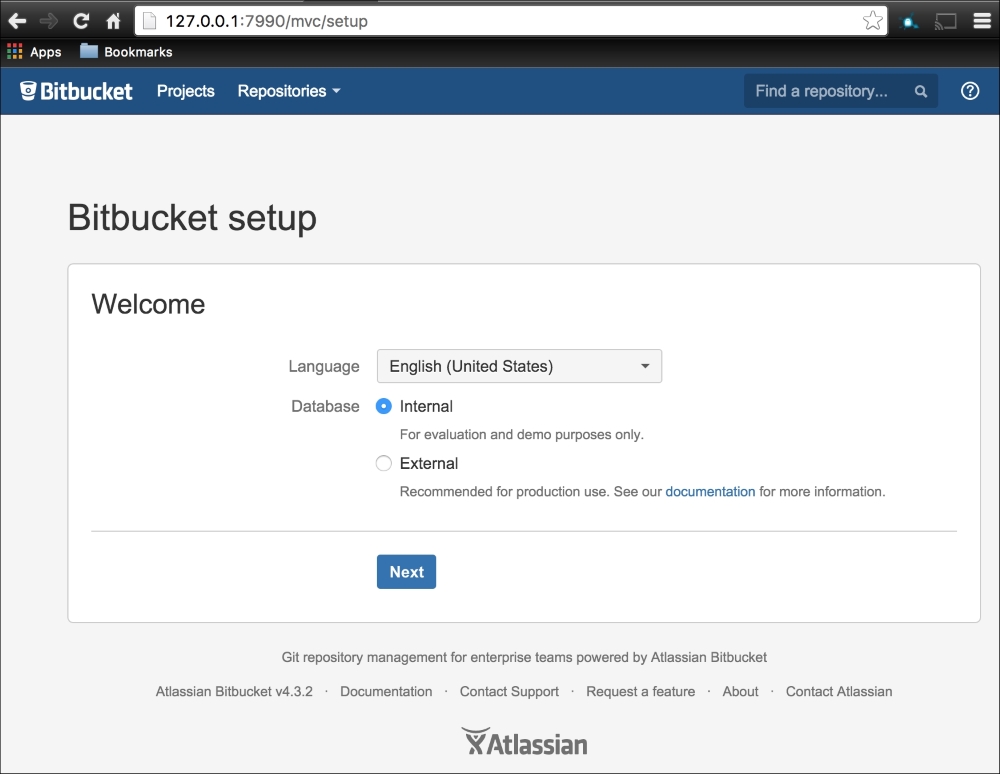
Task: Click the Bitbucket logo in header
Action: [x=76, y=91]
